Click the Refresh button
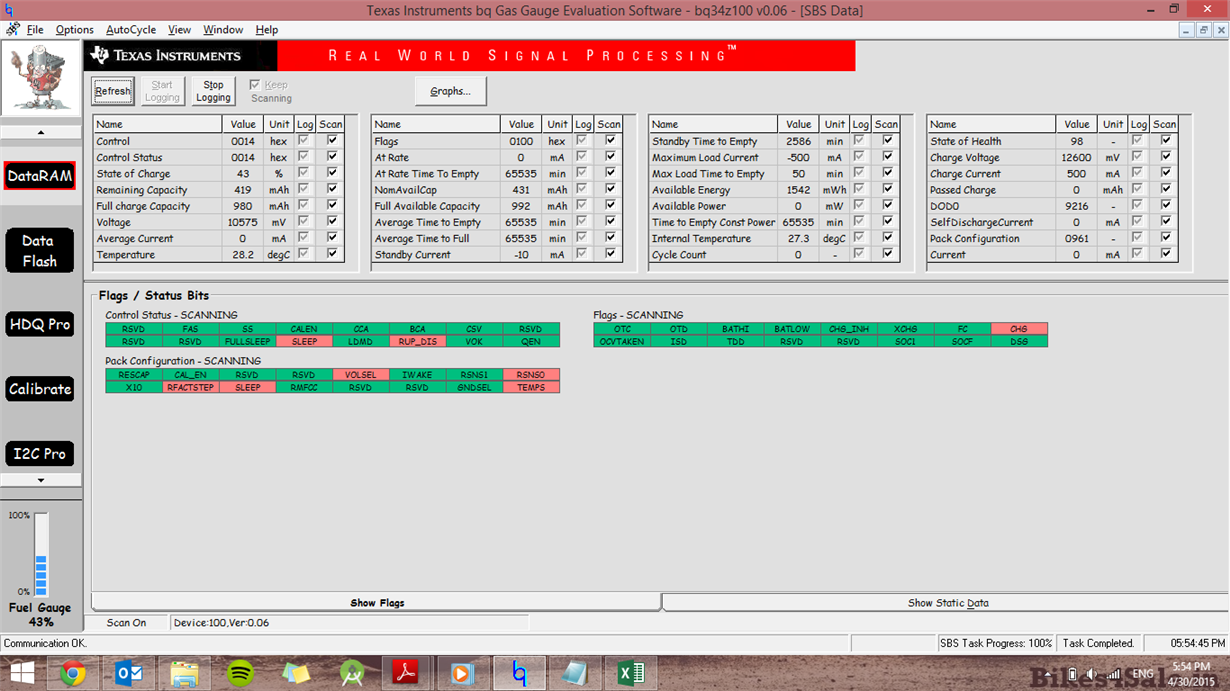 click(112, 91)
